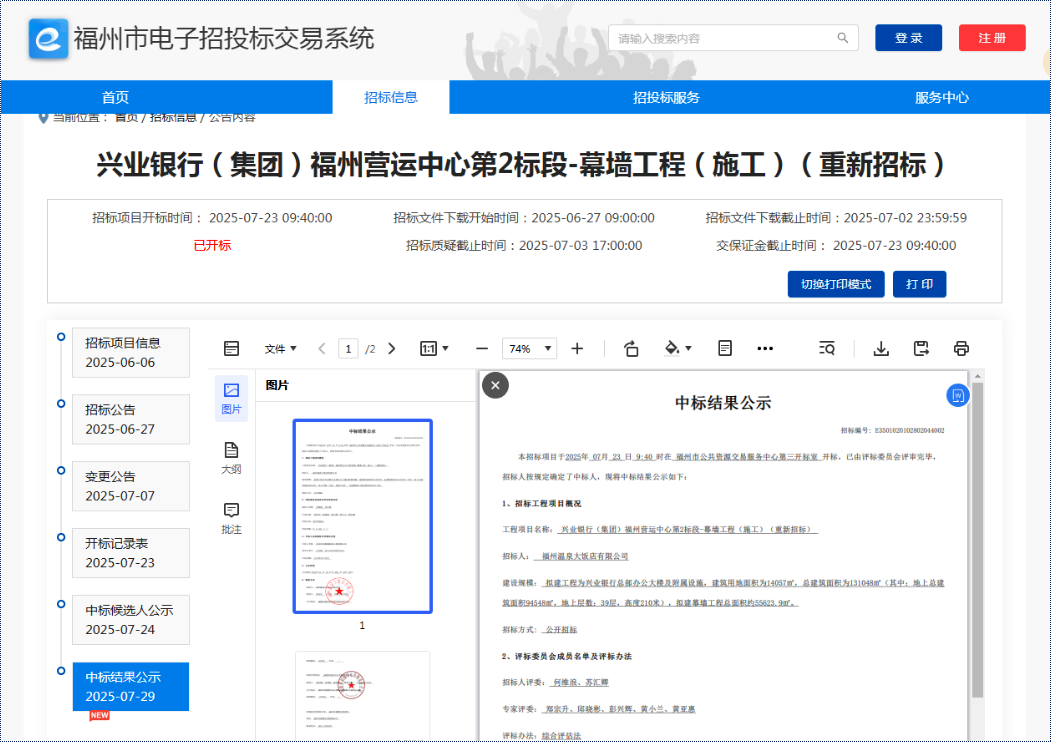1052x743 pixels.
Task: Open the find in document icon
Action: point(827,348)
